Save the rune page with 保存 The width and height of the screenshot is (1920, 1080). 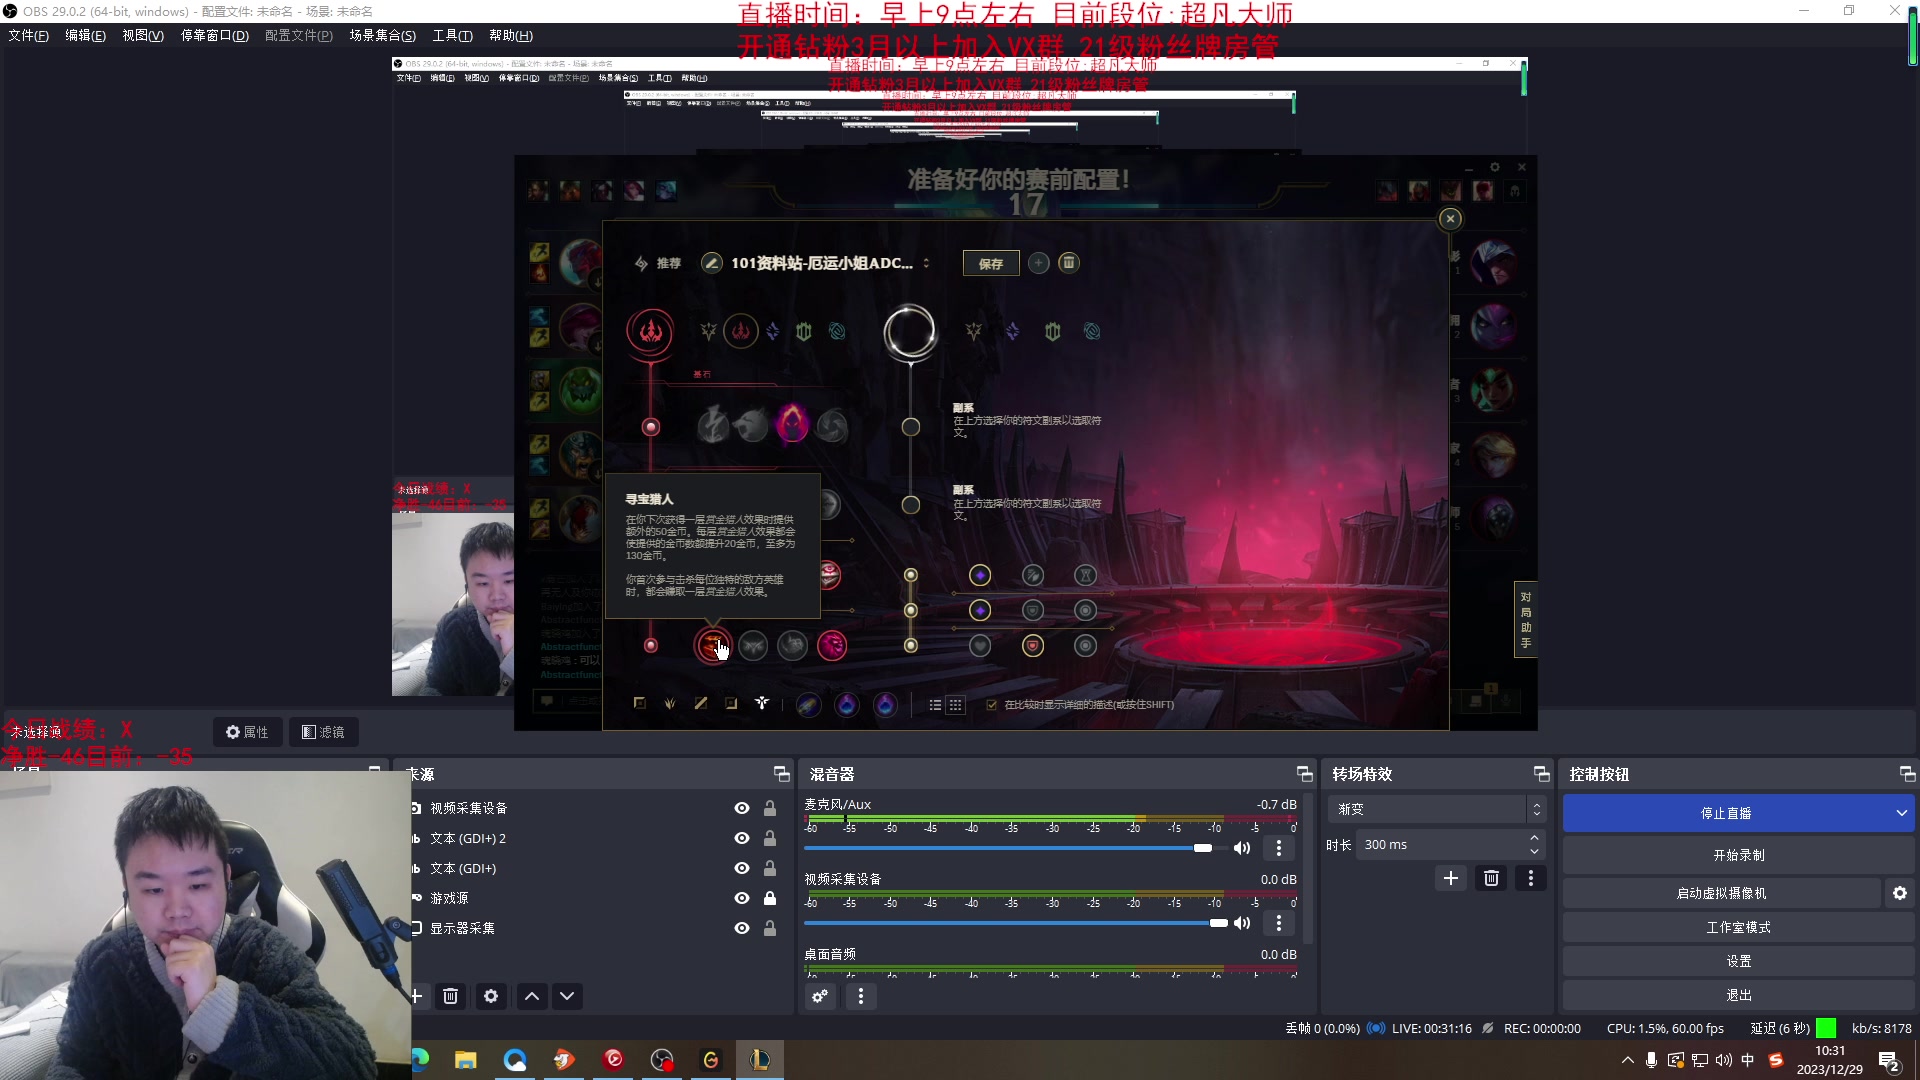point(991,263)
